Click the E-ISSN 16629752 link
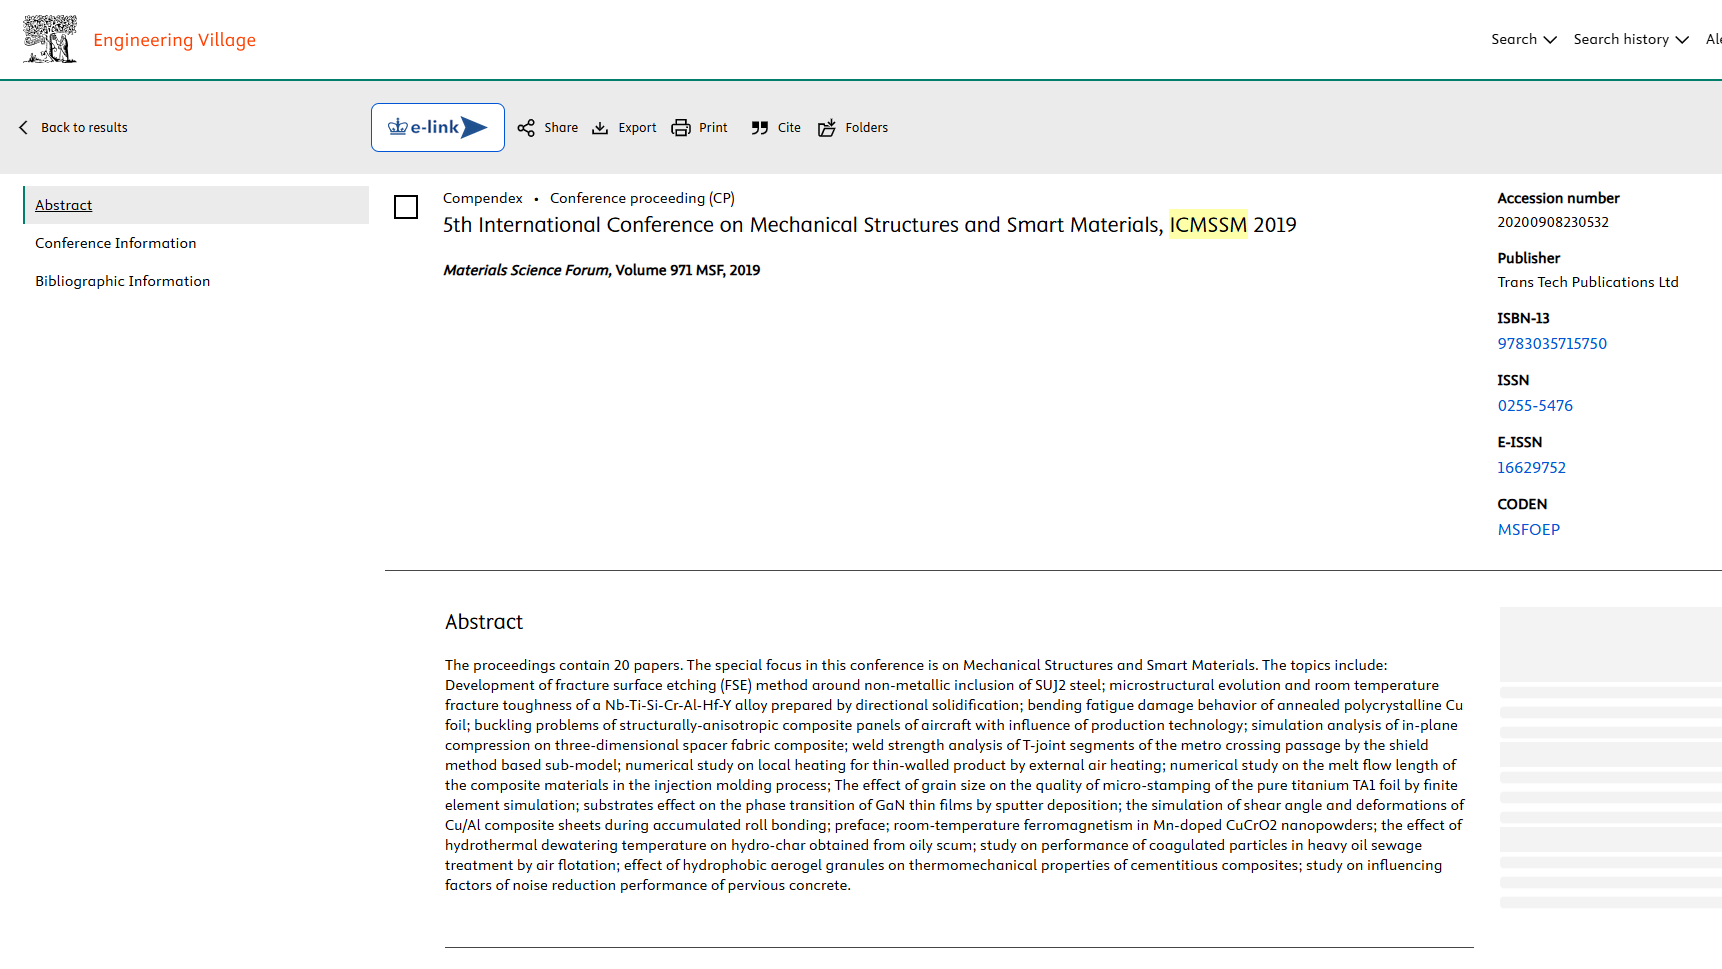Viewport: 1722px width, 969px height. pos(1531,468)
